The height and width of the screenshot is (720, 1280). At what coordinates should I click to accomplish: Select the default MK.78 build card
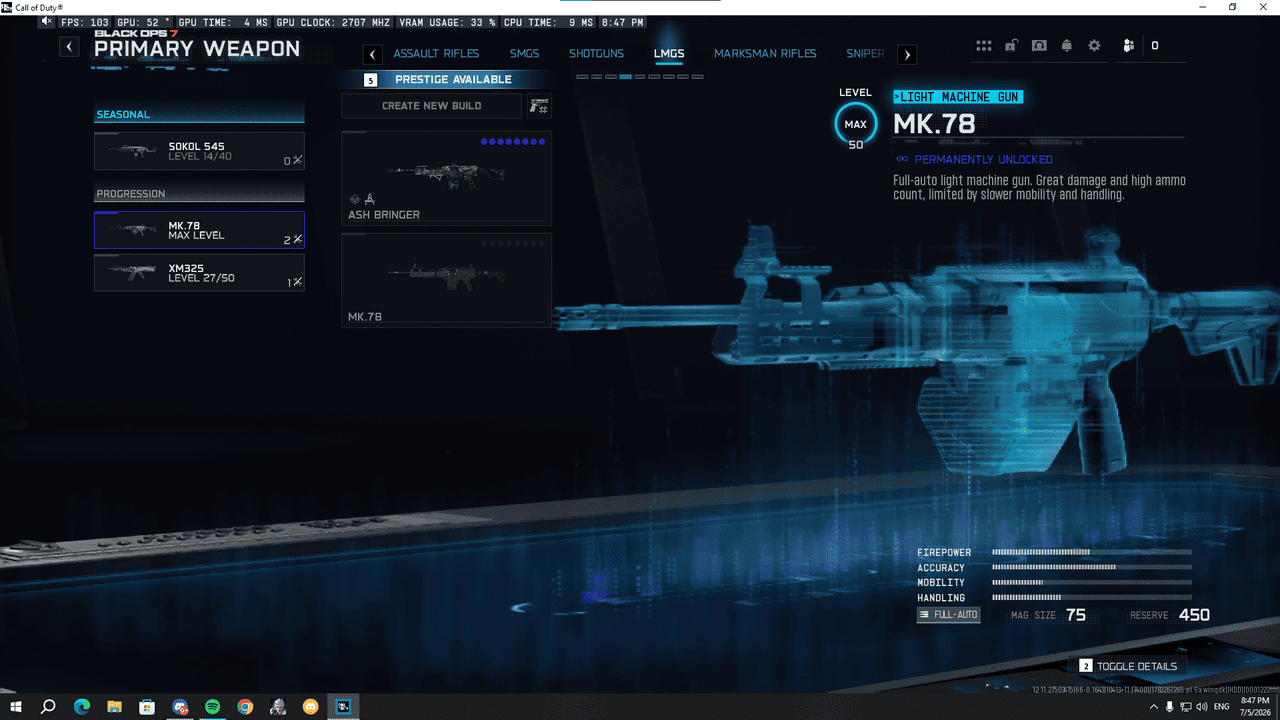pos(446,280)
